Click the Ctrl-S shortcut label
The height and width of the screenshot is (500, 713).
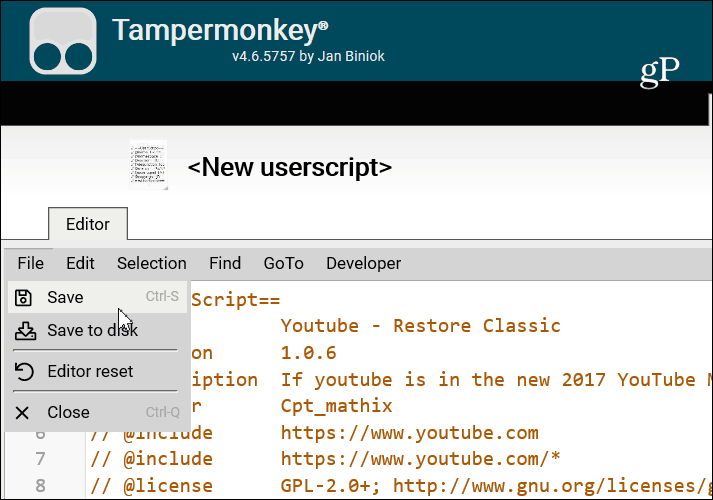pyautogui.click(x=162, y=296)
